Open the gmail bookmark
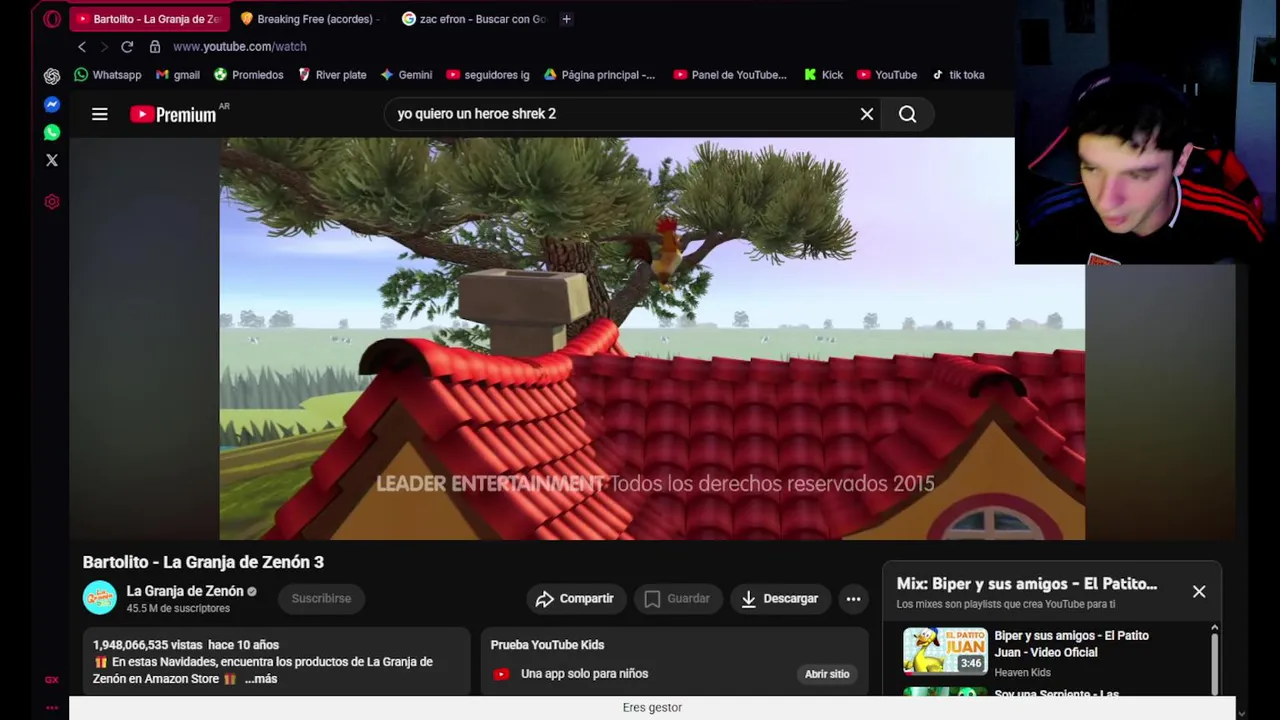This screenshot has height=720, width=1280. [x=178, y=75]
